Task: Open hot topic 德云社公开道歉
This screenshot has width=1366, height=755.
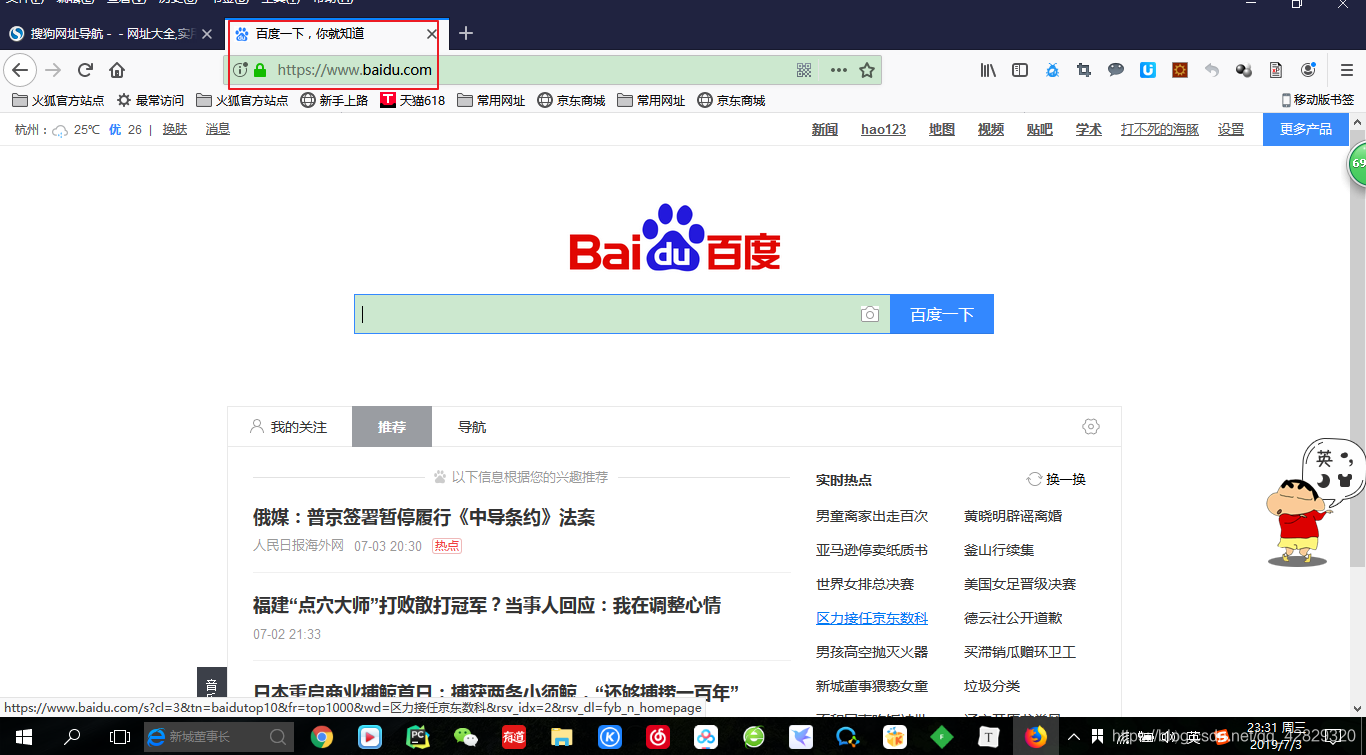Action: [x=1013, y=618]
